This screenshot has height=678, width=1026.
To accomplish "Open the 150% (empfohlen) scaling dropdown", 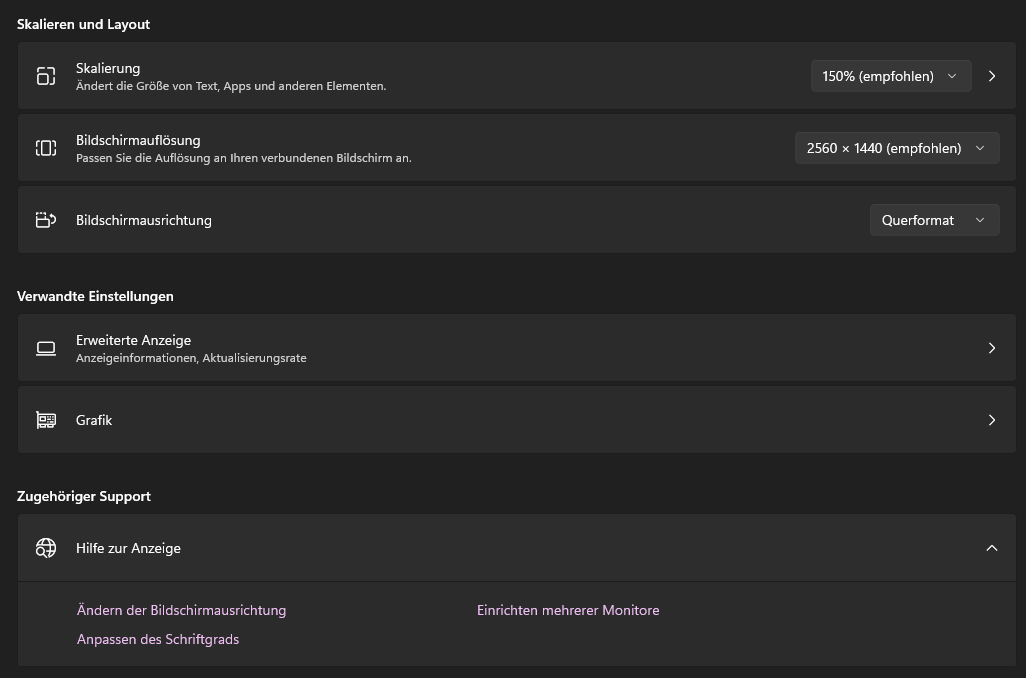I will click(x=890, y=76).
